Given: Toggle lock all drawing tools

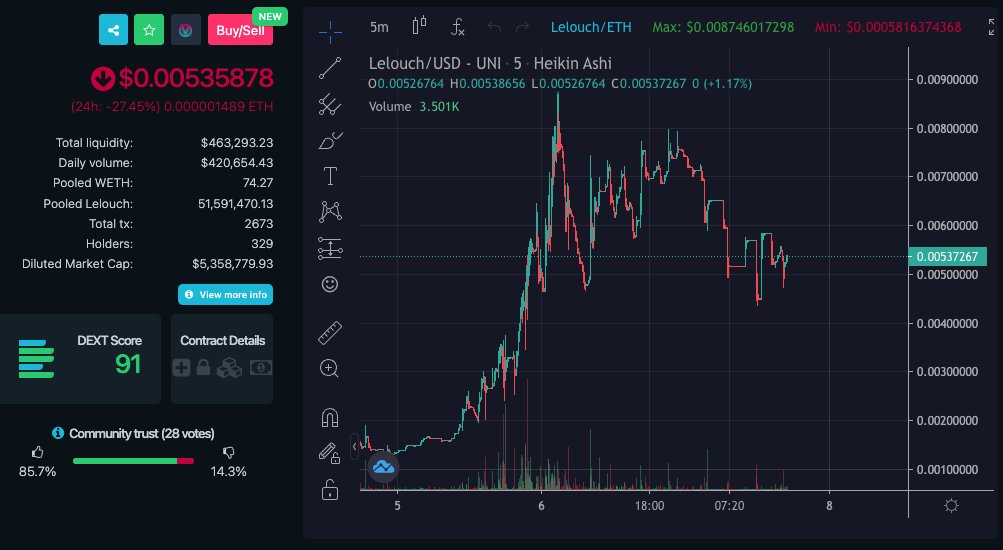Looking at the screenshot, I should coord(330,489).
